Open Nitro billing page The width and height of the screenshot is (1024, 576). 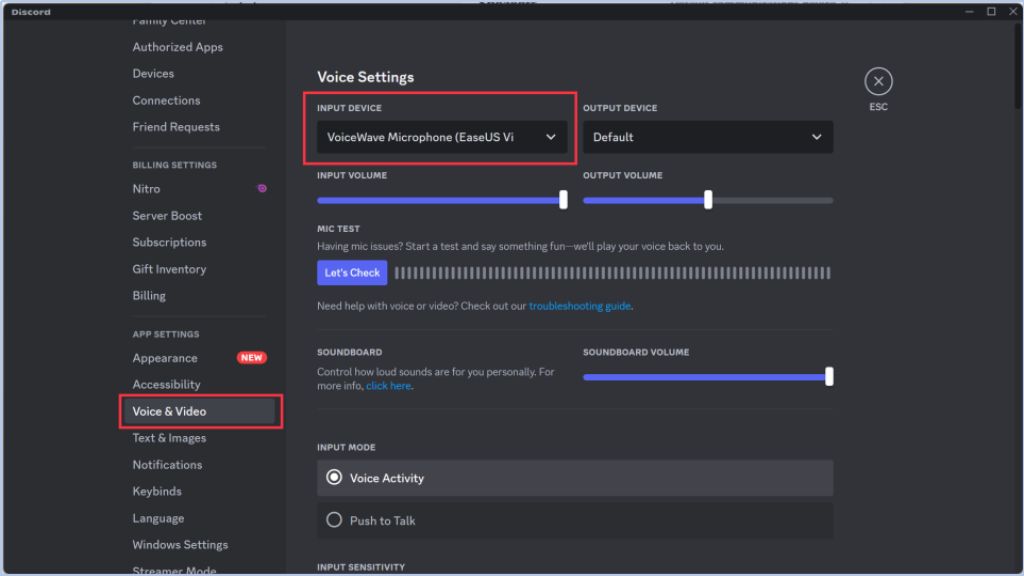pos(146,189)
